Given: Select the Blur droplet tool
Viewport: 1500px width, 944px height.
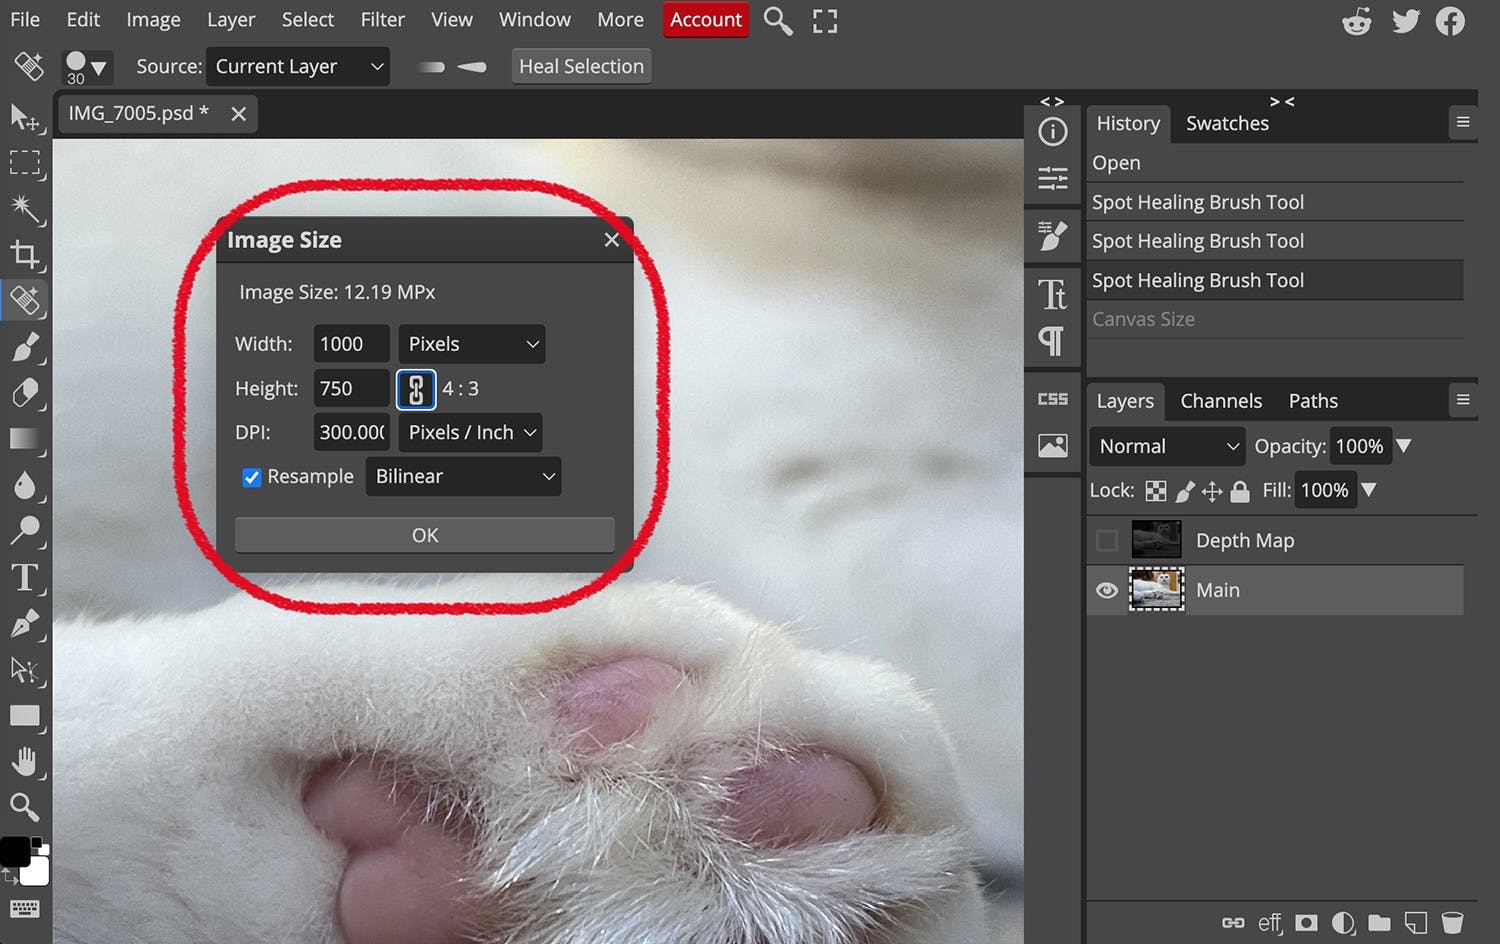Looking at the screenshot, I should coord(24,485).
